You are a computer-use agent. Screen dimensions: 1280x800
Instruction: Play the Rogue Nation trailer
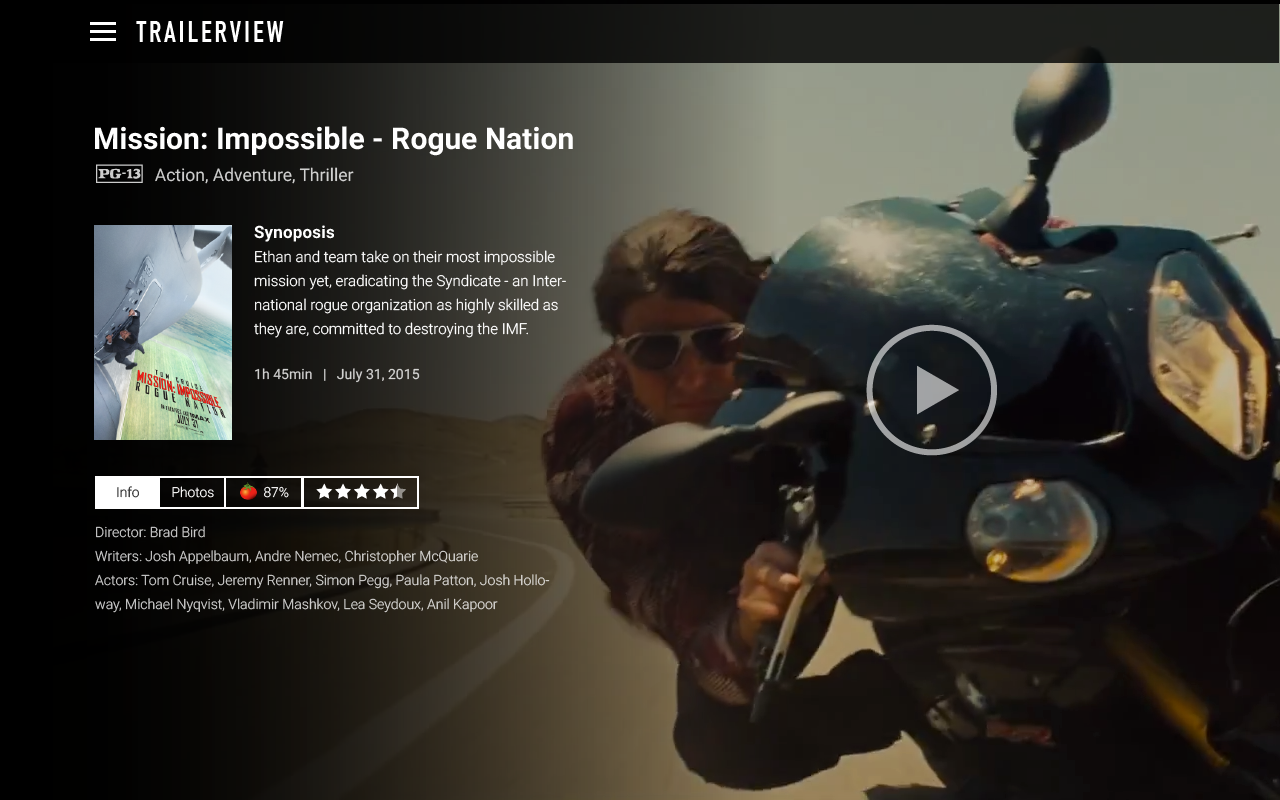(932, 390)
